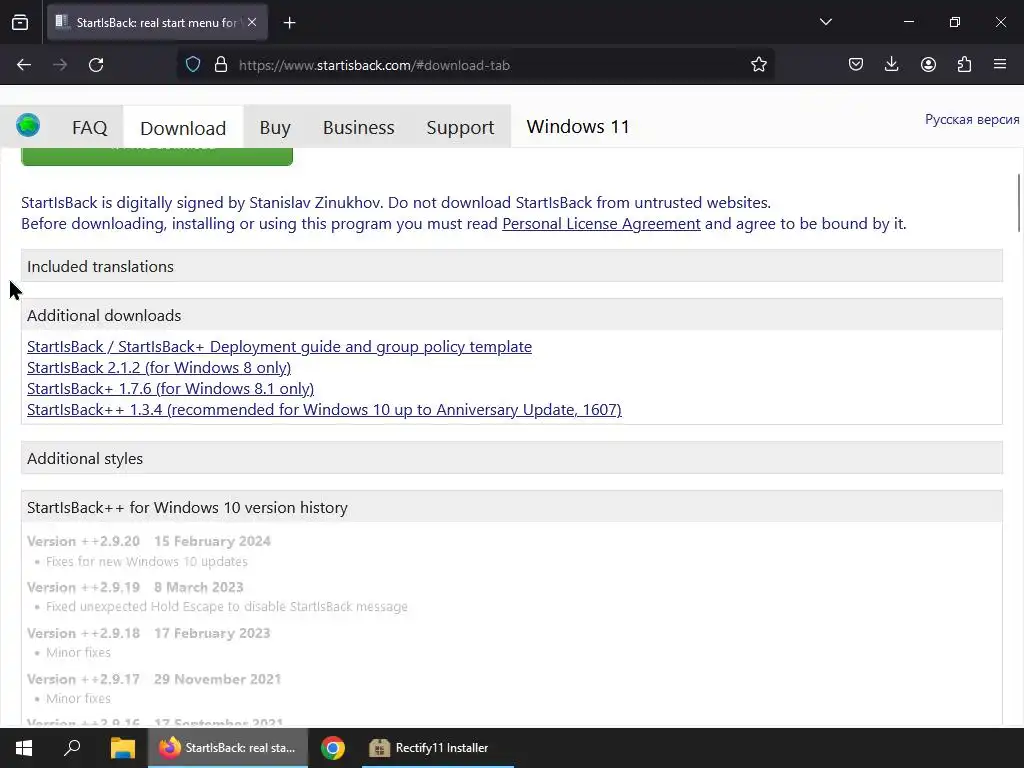Switch to Русская версия language link
This screenshot has height=768, width=1024.
coord(972,120)
